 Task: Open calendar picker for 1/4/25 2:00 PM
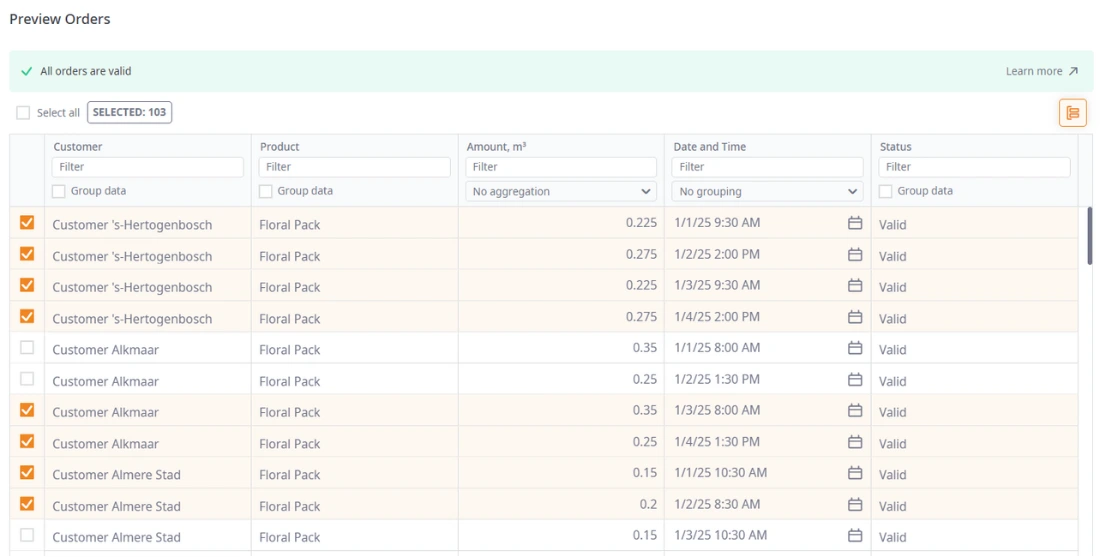coord(854,316)
